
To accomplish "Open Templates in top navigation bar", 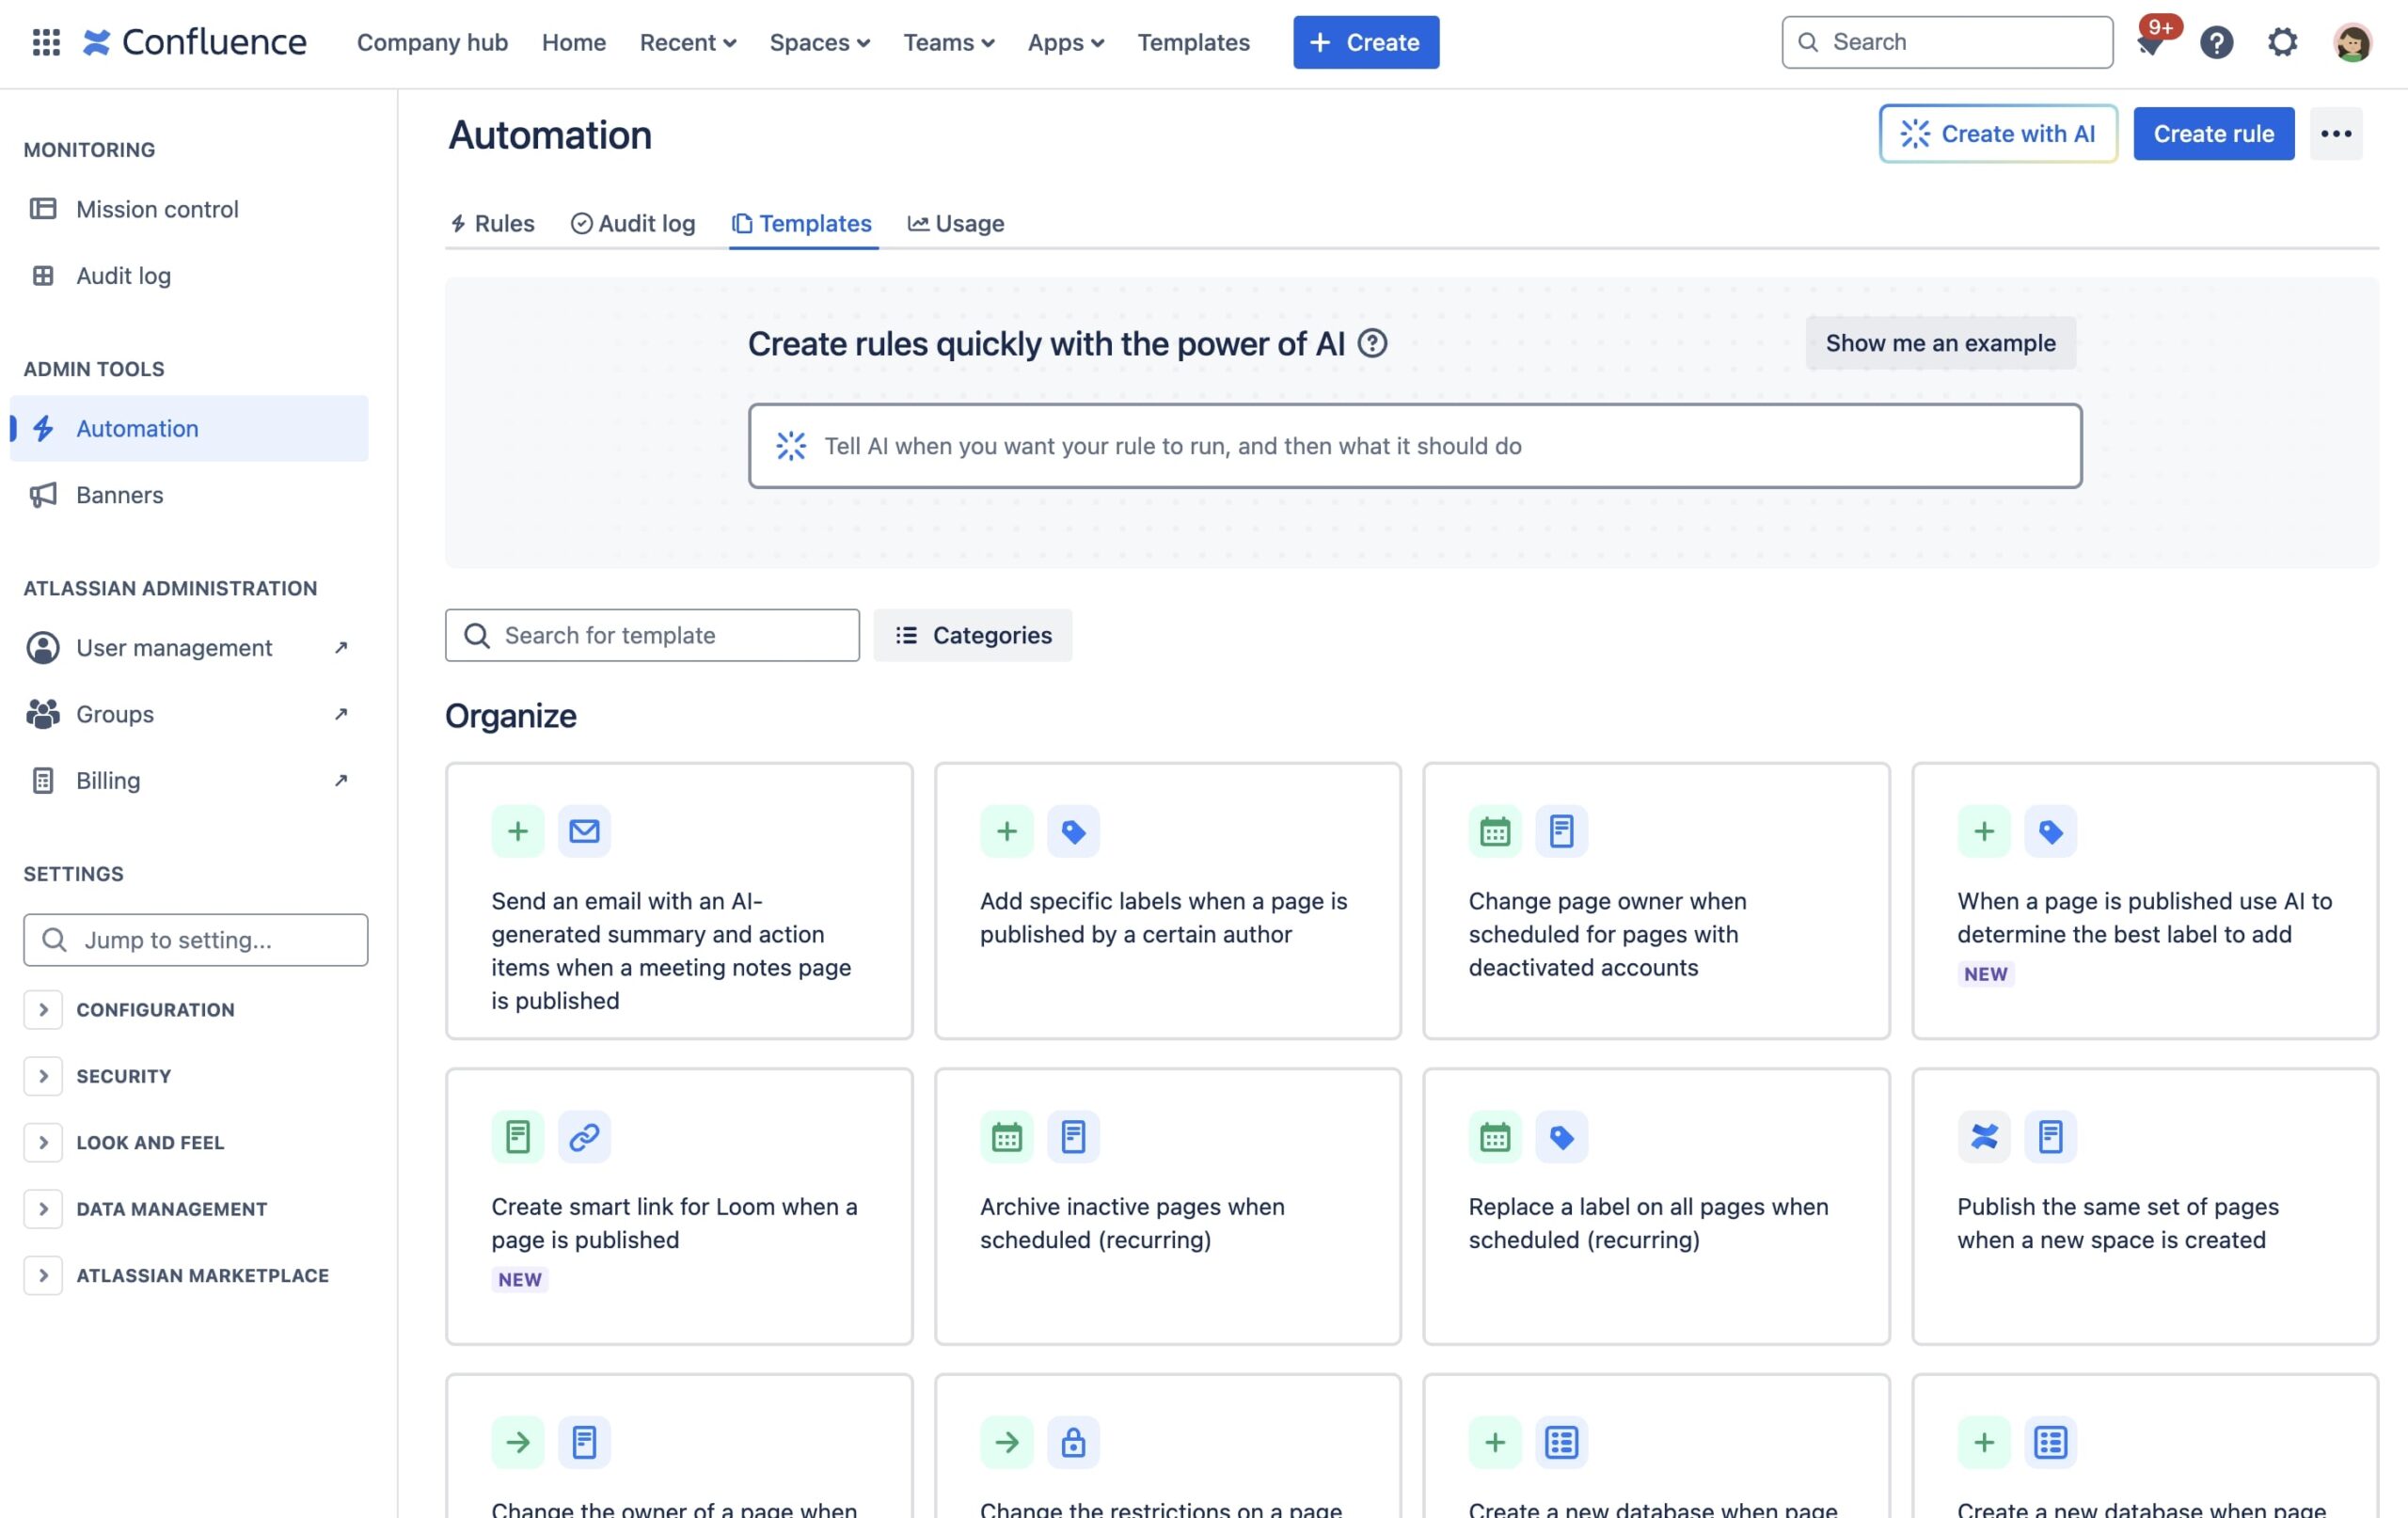I will (1193, 42).
